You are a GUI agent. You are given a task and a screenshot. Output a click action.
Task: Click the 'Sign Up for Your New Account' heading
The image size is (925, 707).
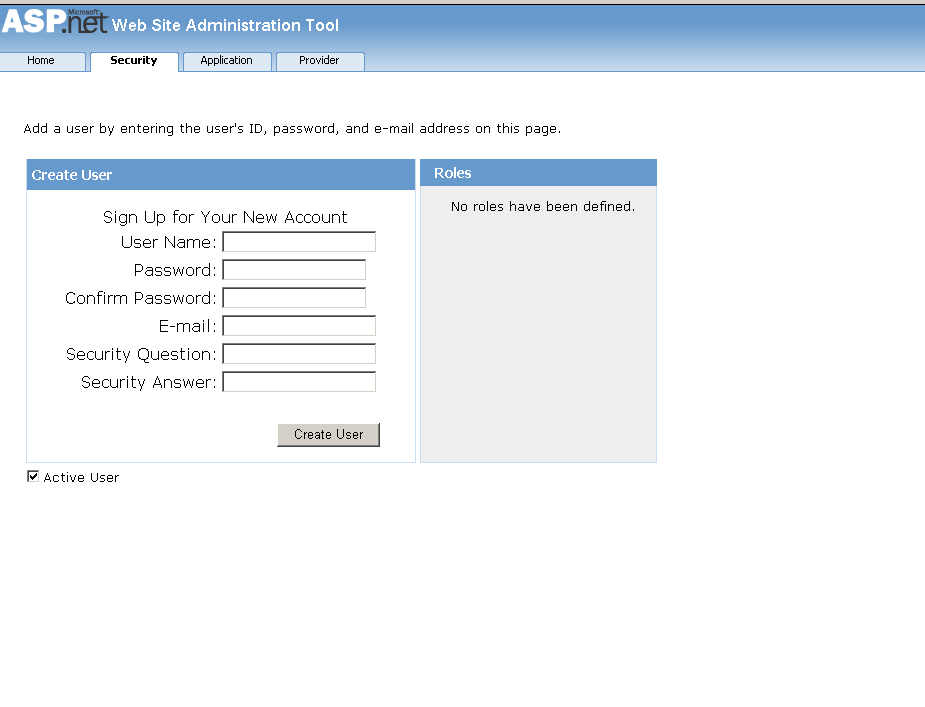point(225,217)
